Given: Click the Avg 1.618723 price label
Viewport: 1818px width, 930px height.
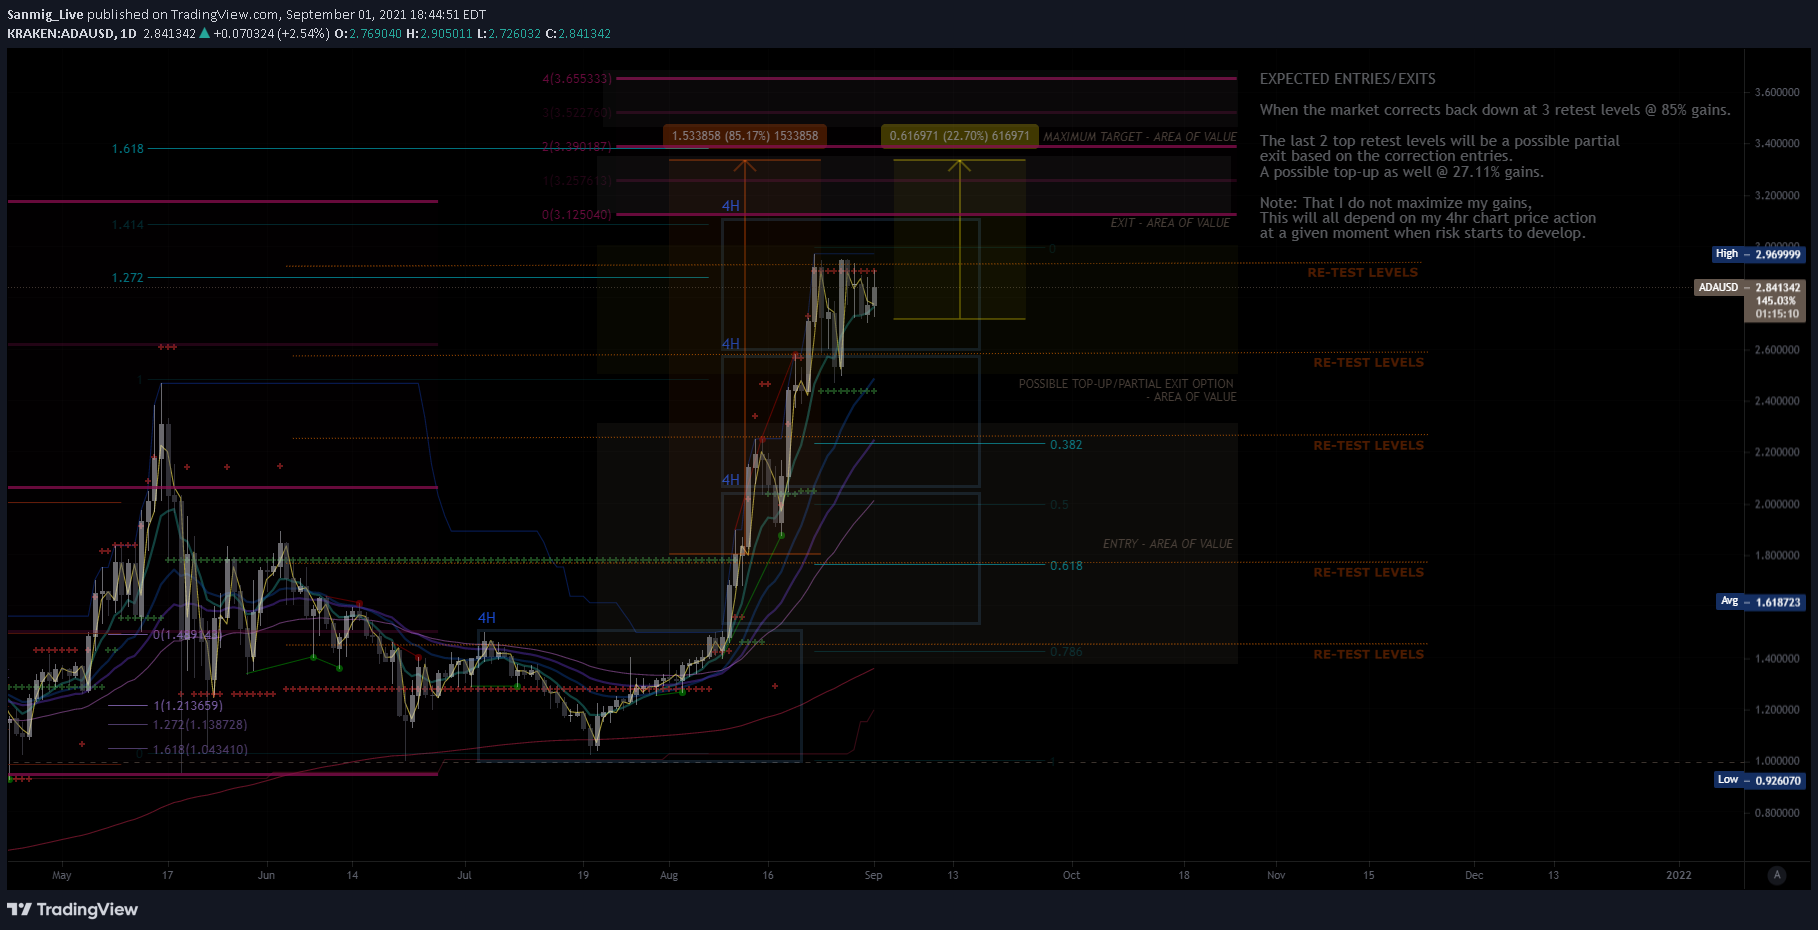Looking at the screenshot, I should 1760,602.
